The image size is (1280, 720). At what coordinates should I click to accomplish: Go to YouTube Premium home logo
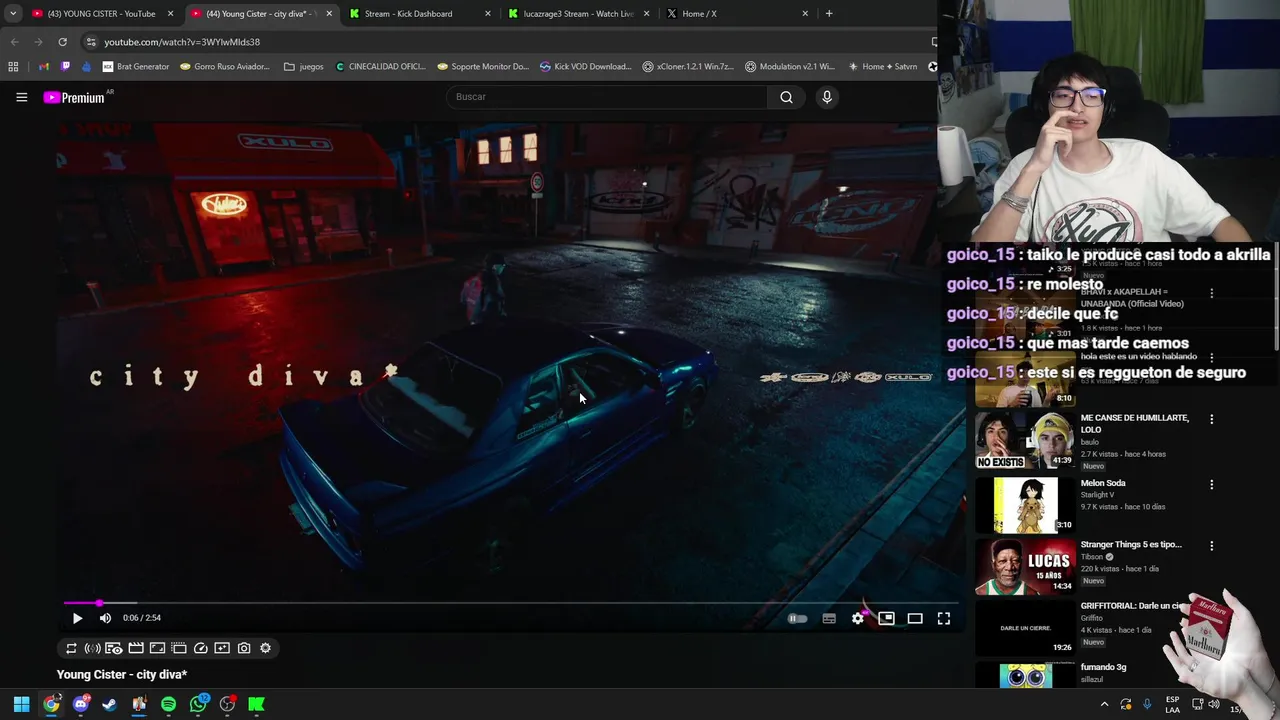74,97
